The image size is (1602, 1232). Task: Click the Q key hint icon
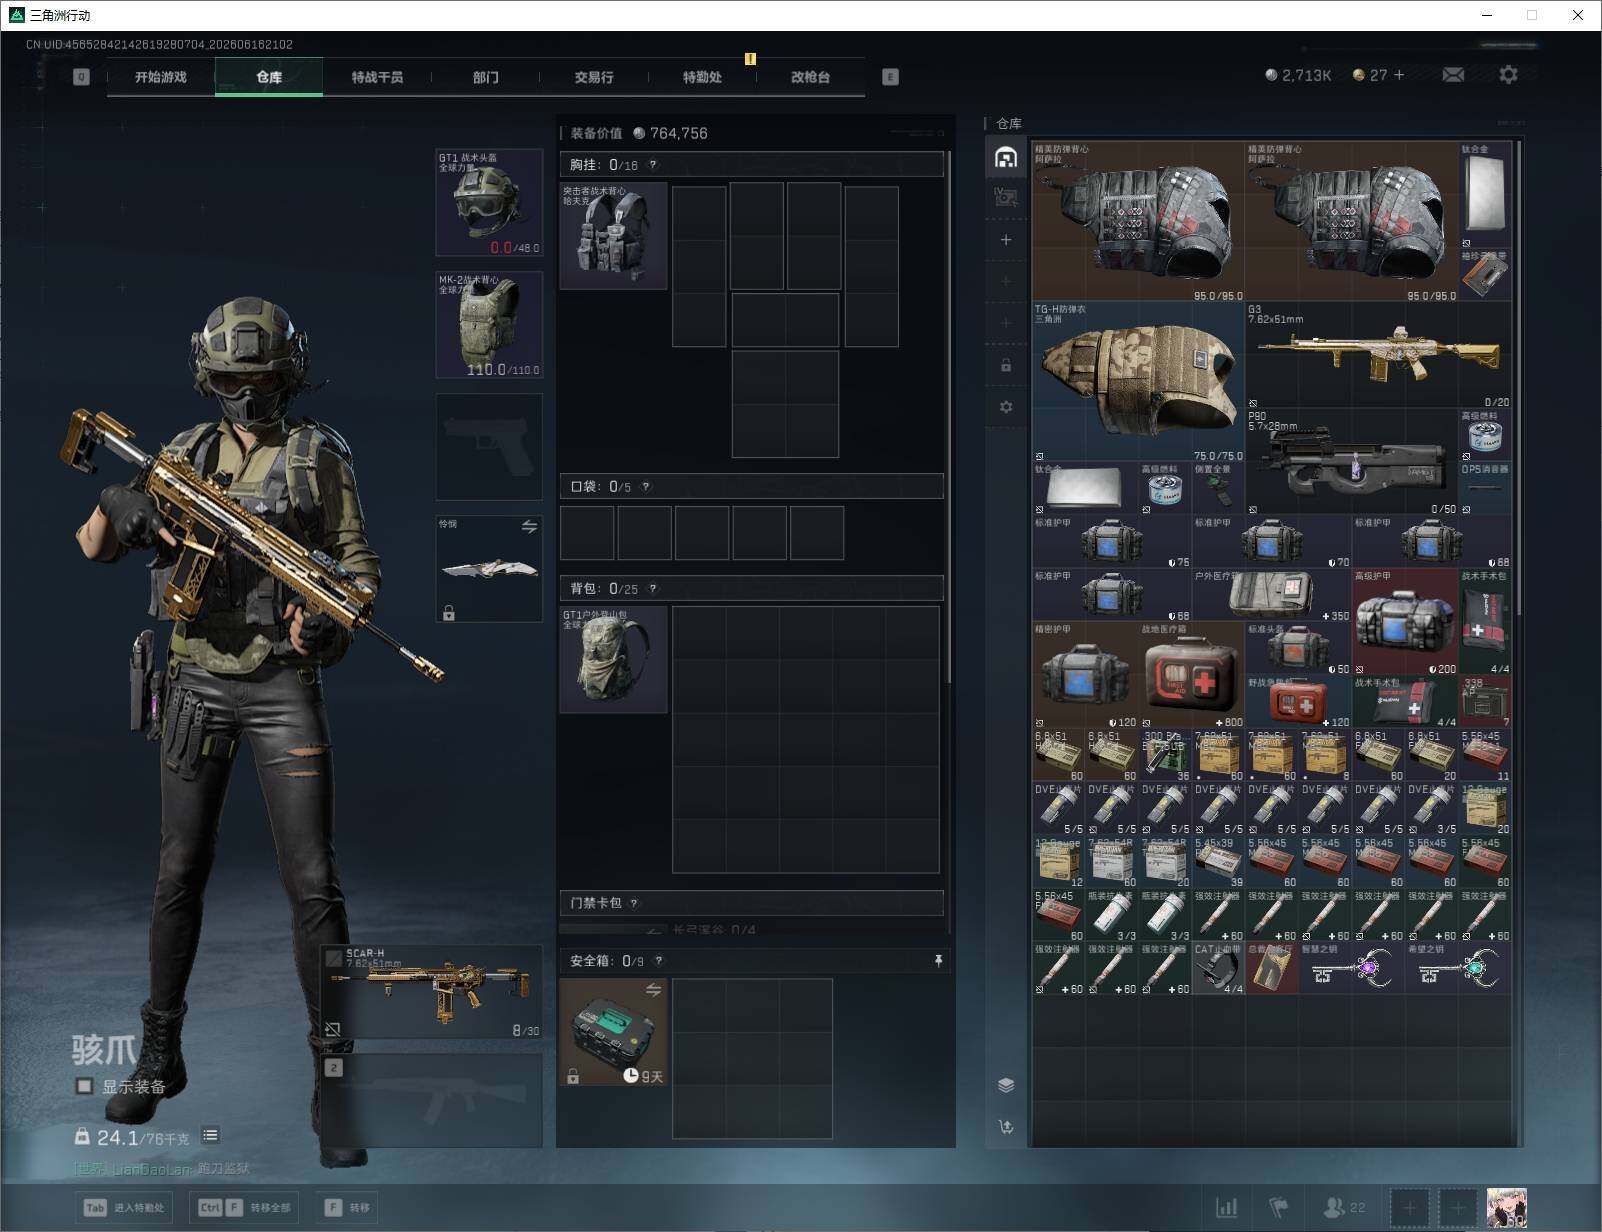82,77
